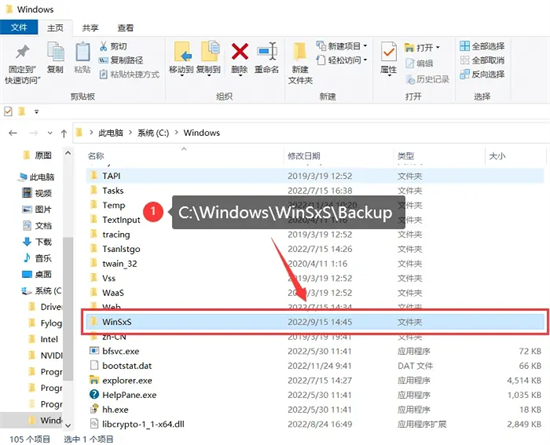550x445 pixels.
Task: Open Properties with the checkmark icon
Action: click(389, 52)
